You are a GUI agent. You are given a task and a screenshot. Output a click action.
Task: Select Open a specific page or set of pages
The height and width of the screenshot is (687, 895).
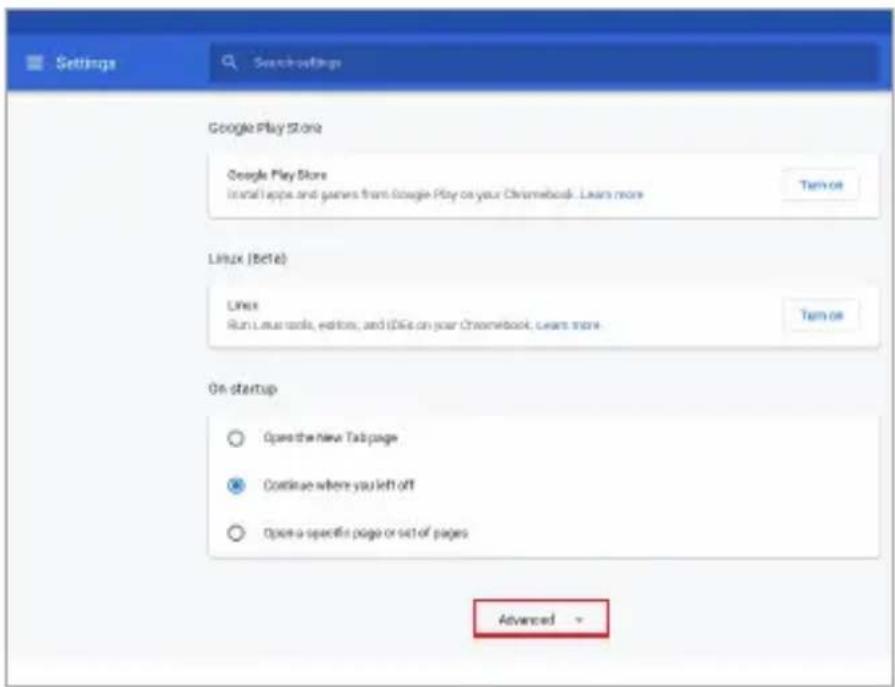(x=236, y=534)
